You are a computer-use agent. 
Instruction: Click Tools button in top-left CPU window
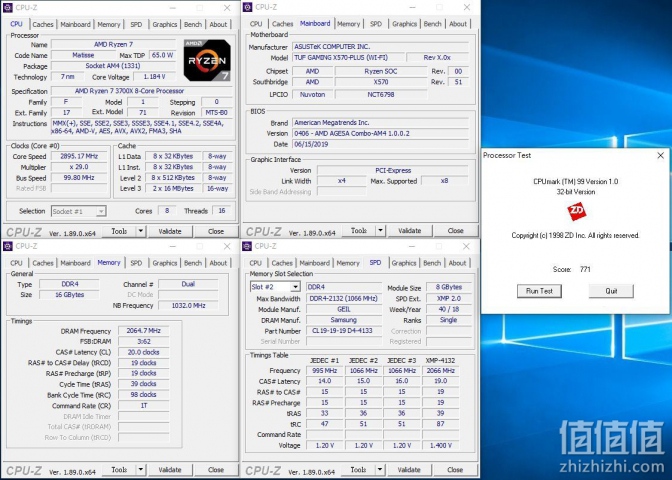click(119, 231)
